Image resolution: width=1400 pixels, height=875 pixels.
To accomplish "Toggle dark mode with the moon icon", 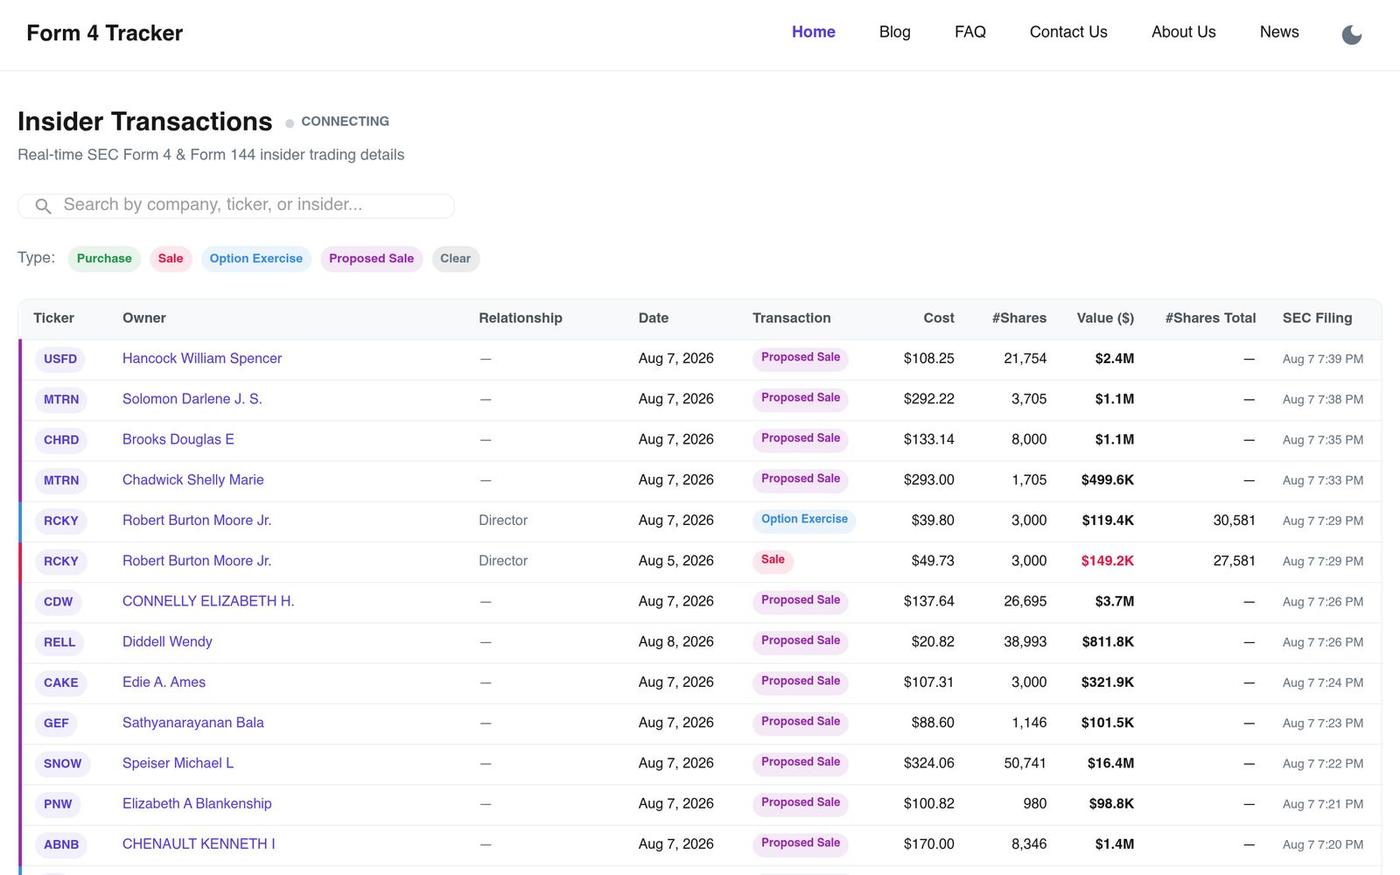I will click(x=1351, y=35).
